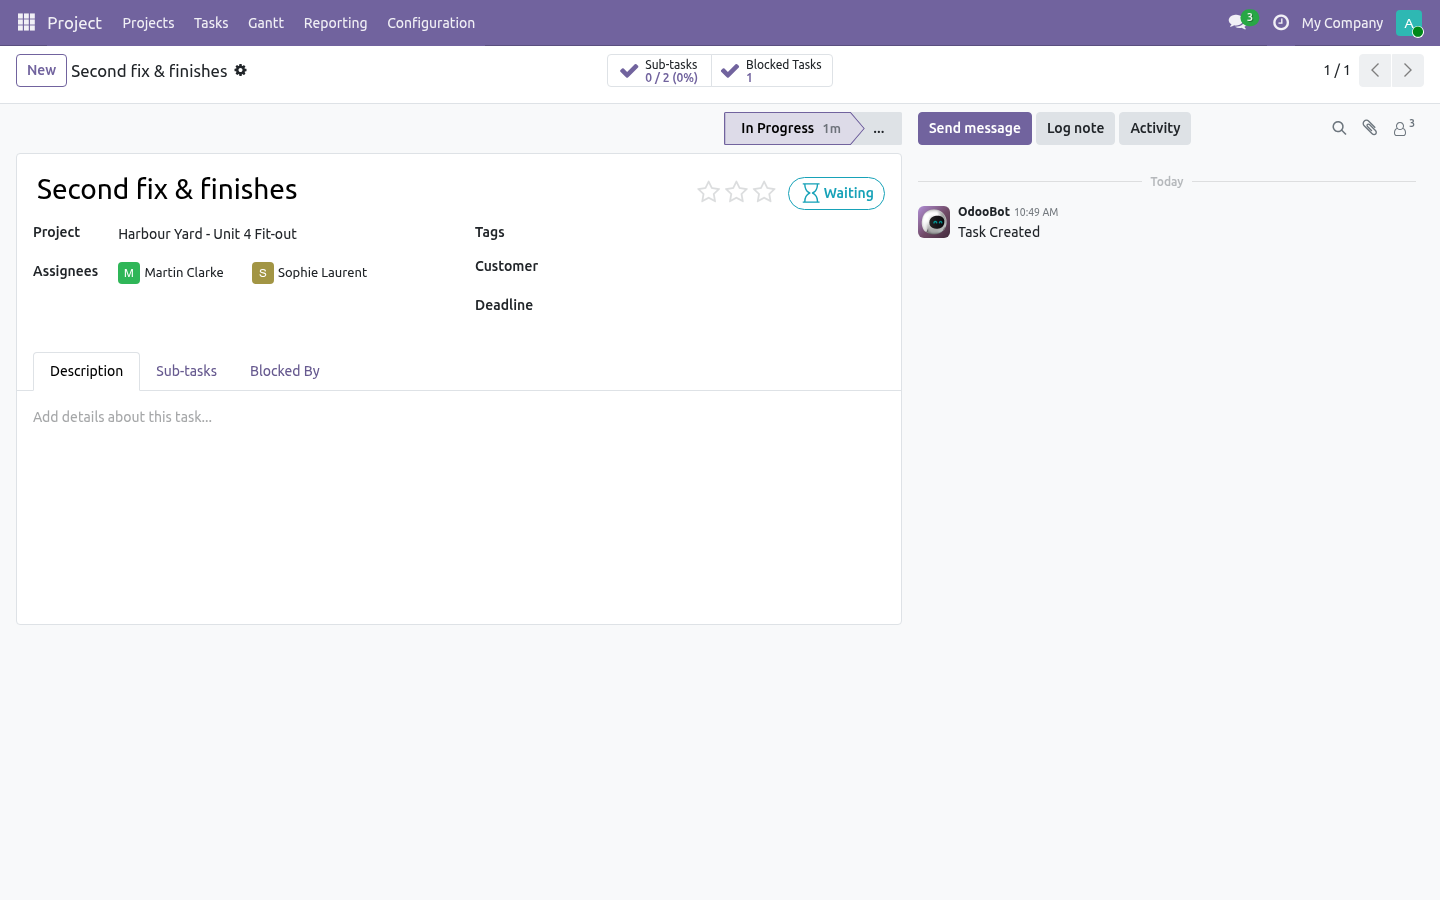Expand more stages with the ellipsis button
Screen dimensions: 1440x900
tap(879, 128)
